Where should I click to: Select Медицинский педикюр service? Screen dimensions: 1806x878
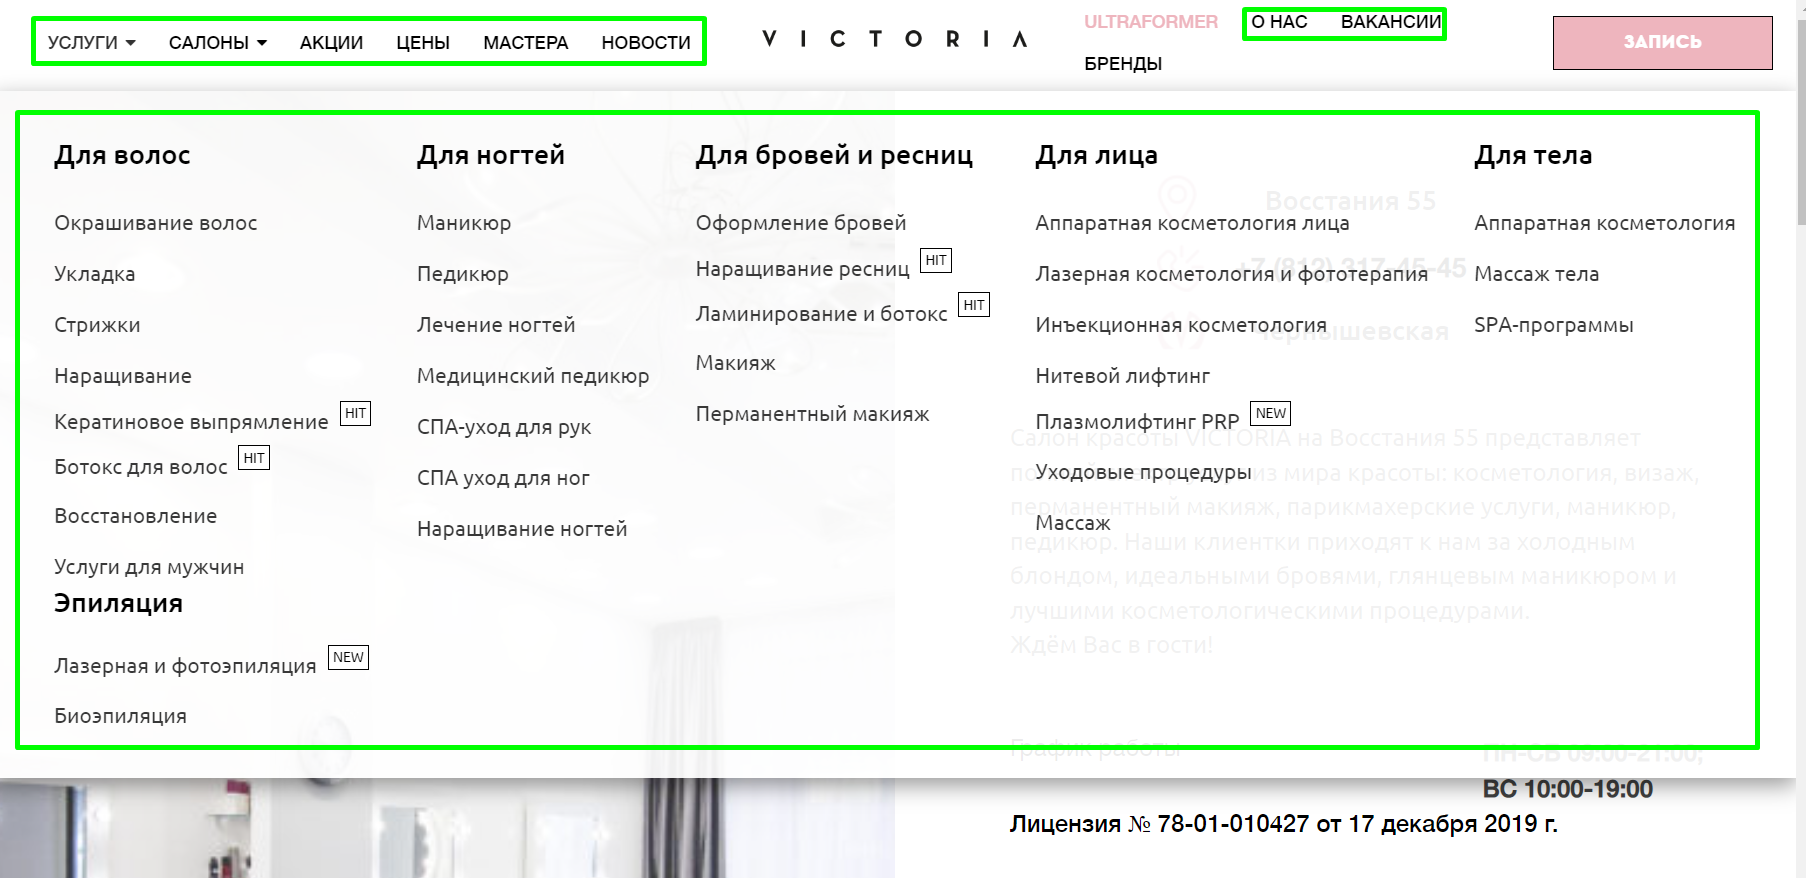(533, 376)
